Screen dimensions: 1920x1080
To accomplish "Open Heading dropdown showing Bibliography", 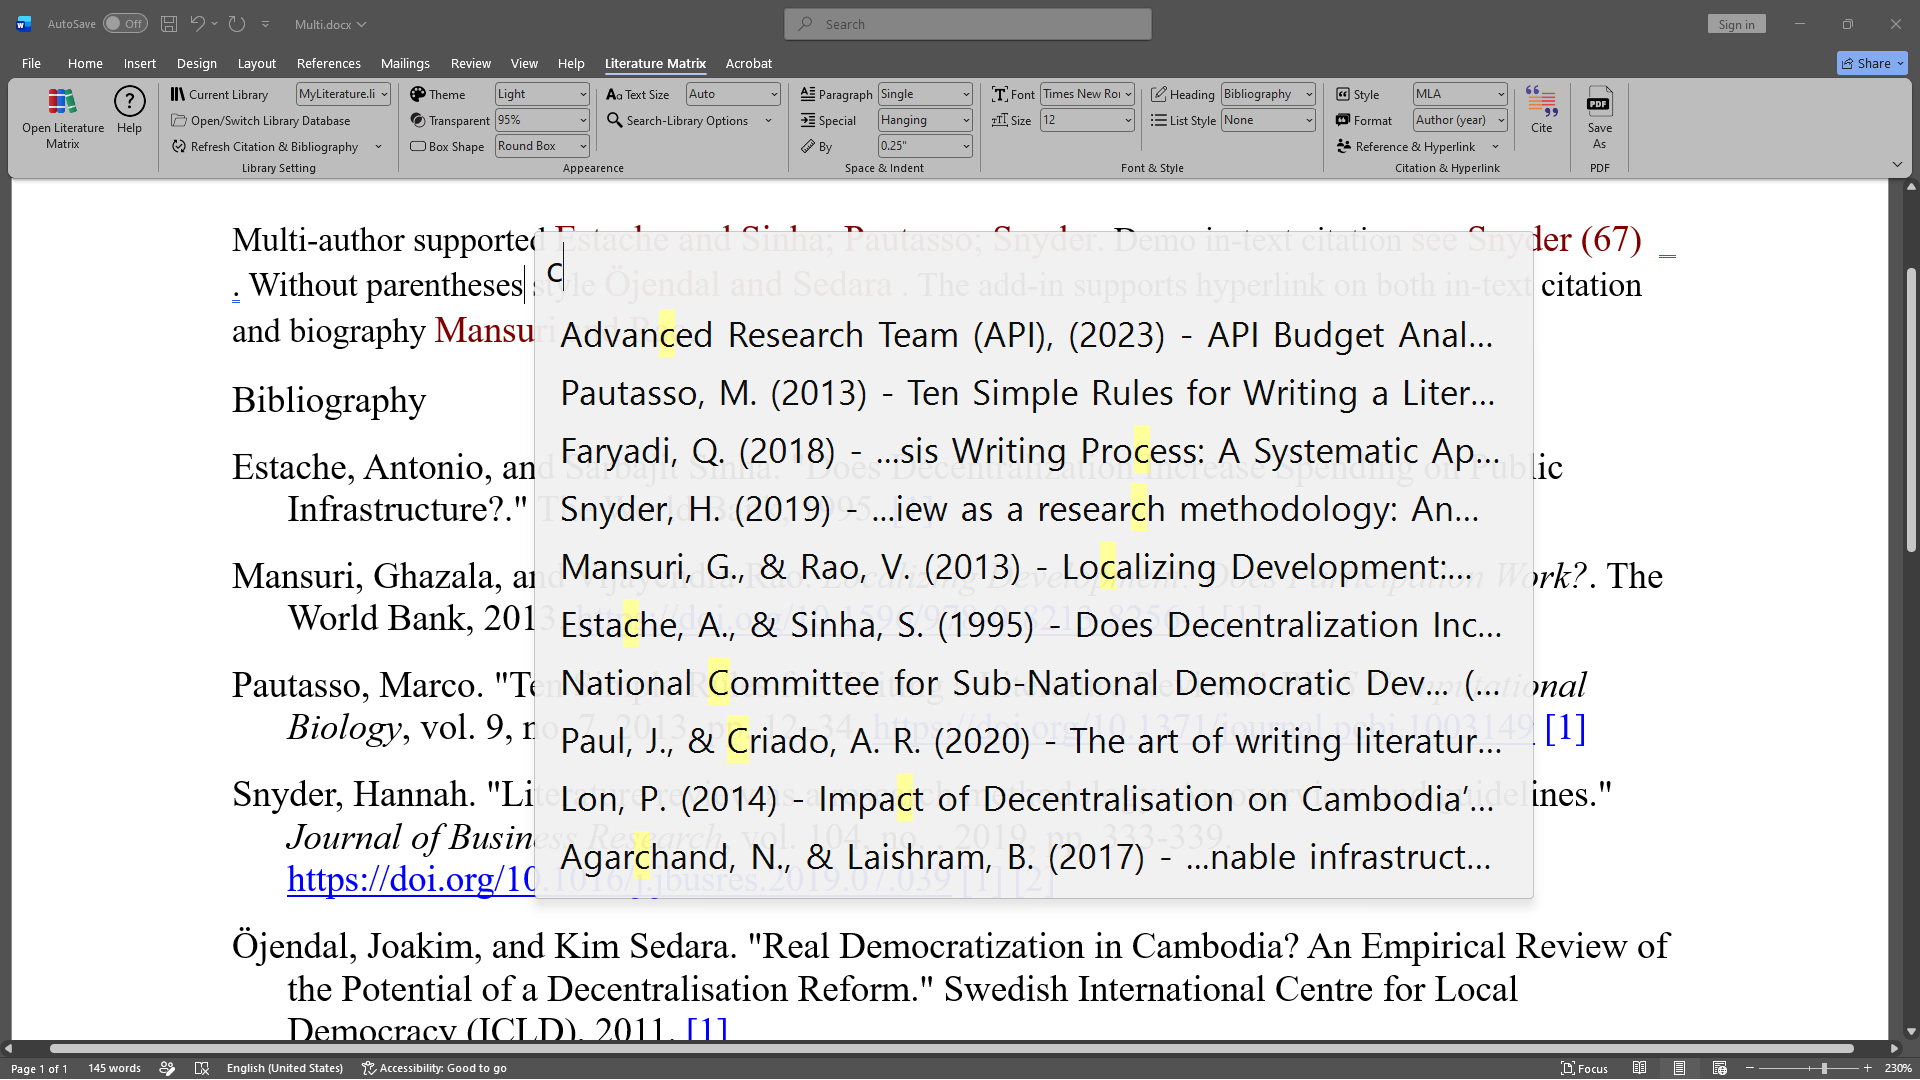I will pos(1268,94).
